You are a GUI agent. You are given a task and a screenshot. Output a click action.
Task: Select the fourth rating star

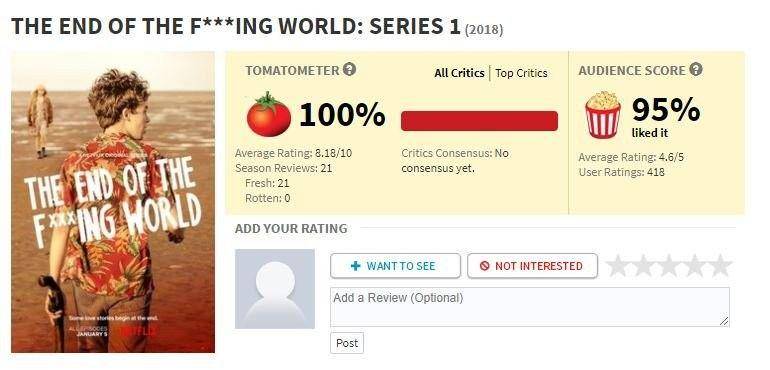click(x=694, y=265)
